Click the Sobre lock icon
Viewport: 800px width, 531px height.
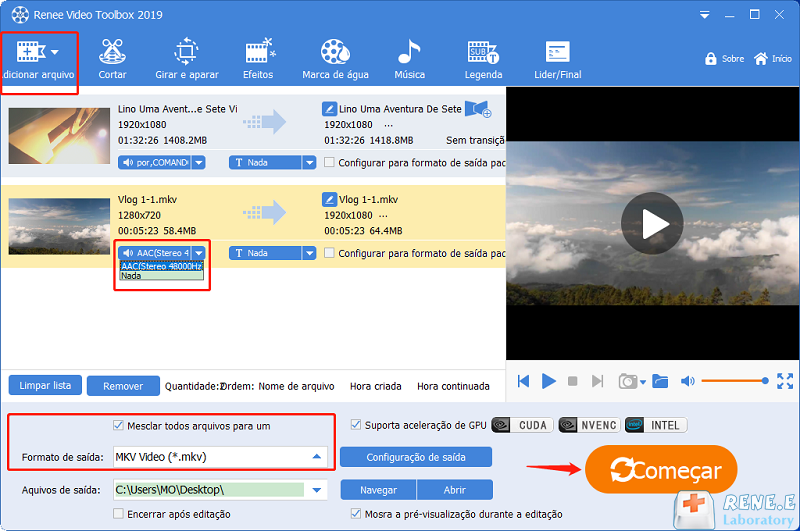coord(711,59)
